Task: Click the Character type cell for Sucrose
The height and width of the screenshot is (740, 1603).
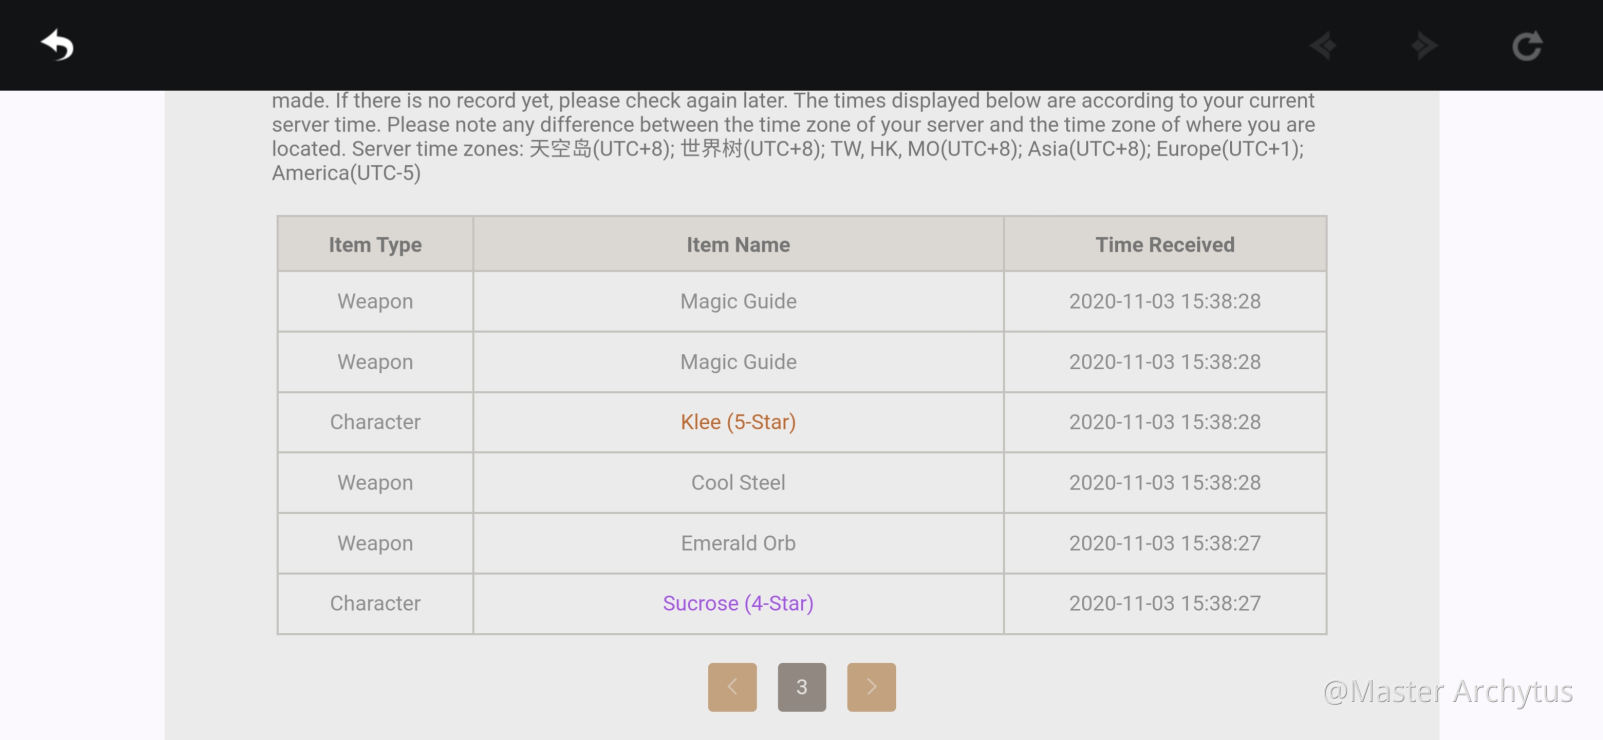Action: tap(375, 603)
